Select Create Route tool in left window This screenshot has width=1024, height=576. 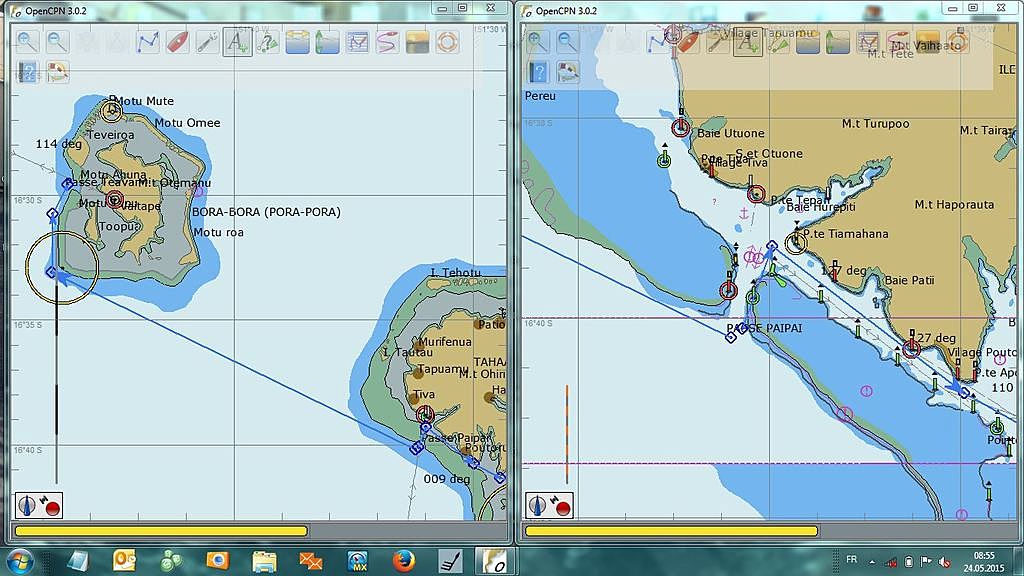click(148, 42)
